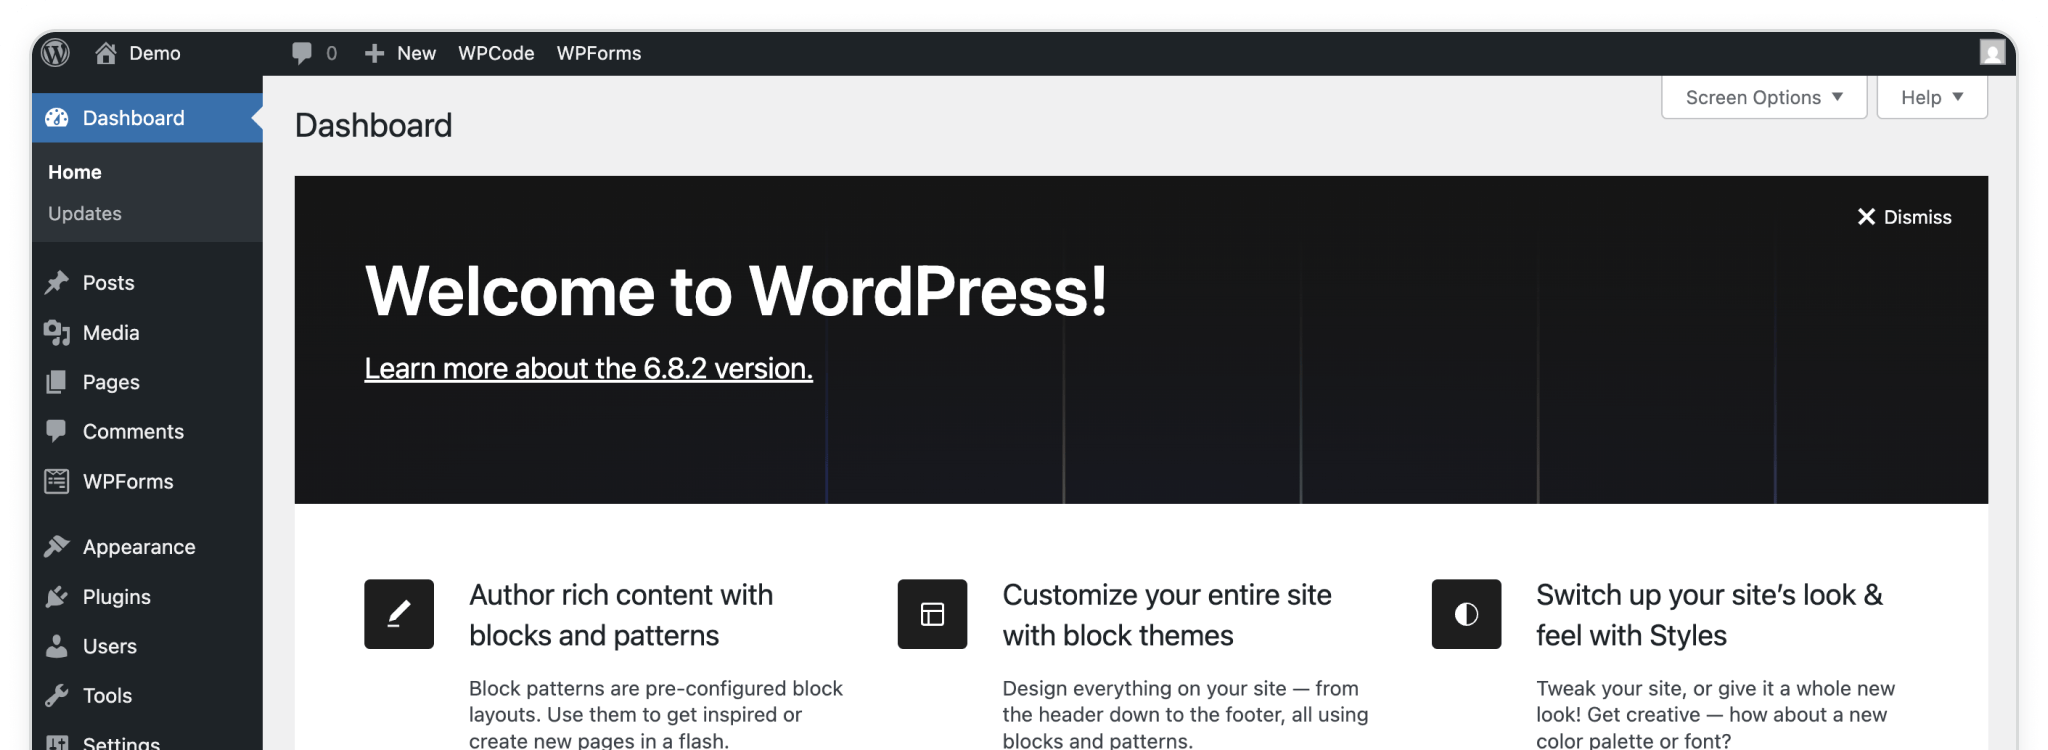The image size is (2048, 750).
Task: Open the user avatar in top right
Action: click(1992, 53)
